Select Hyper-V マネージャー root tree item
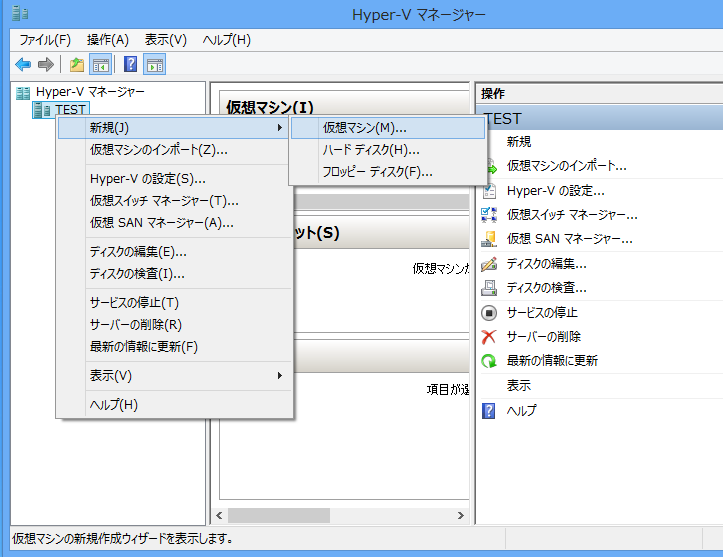This screenshot has height=557, width=723. [90, 92]
